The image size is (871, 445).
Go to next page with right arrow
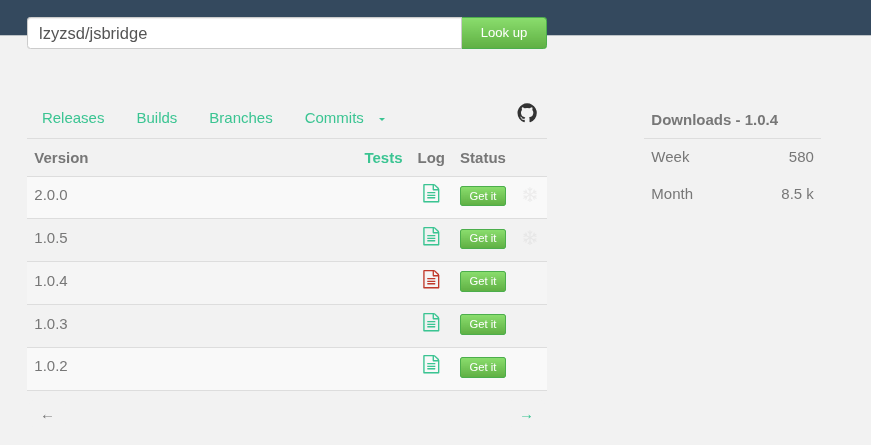click(x=526, y=416)
